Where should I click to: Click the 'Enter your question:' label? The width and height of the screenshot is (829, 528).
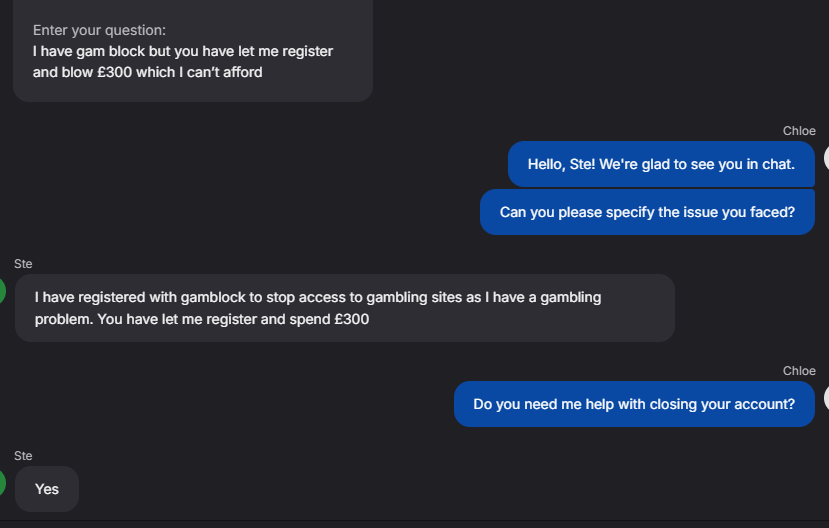click(x=99, y=30)
